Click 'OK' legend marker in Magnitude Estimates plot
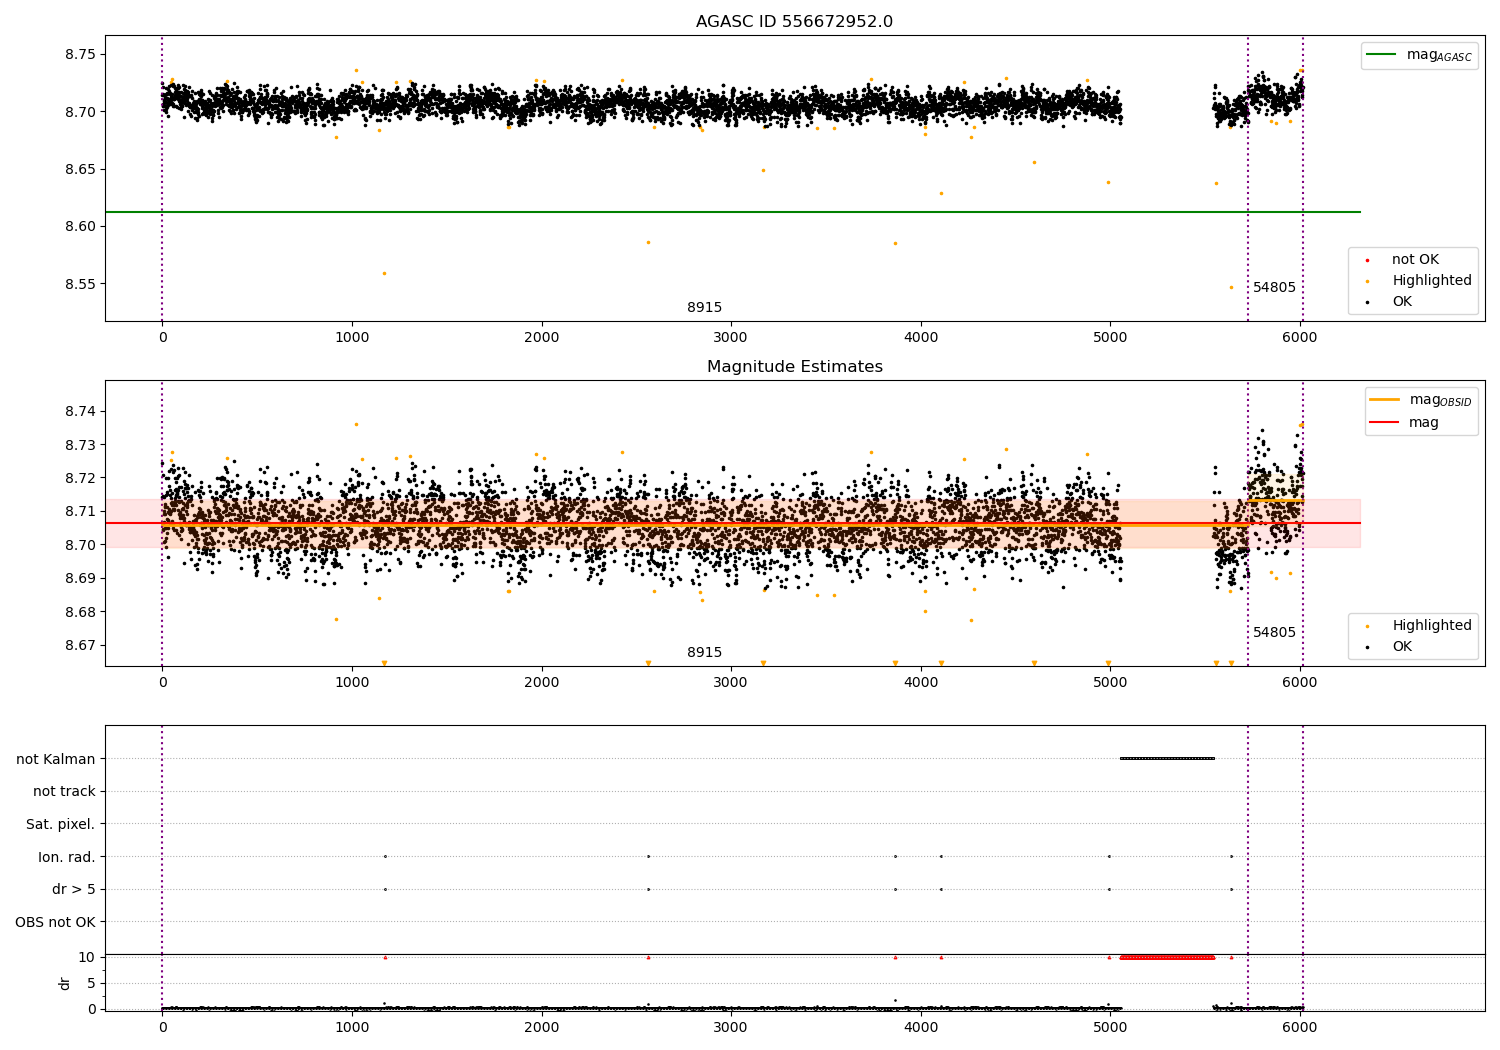The height and width of the screenshot is (1050, 1500). click(1367, 647)
